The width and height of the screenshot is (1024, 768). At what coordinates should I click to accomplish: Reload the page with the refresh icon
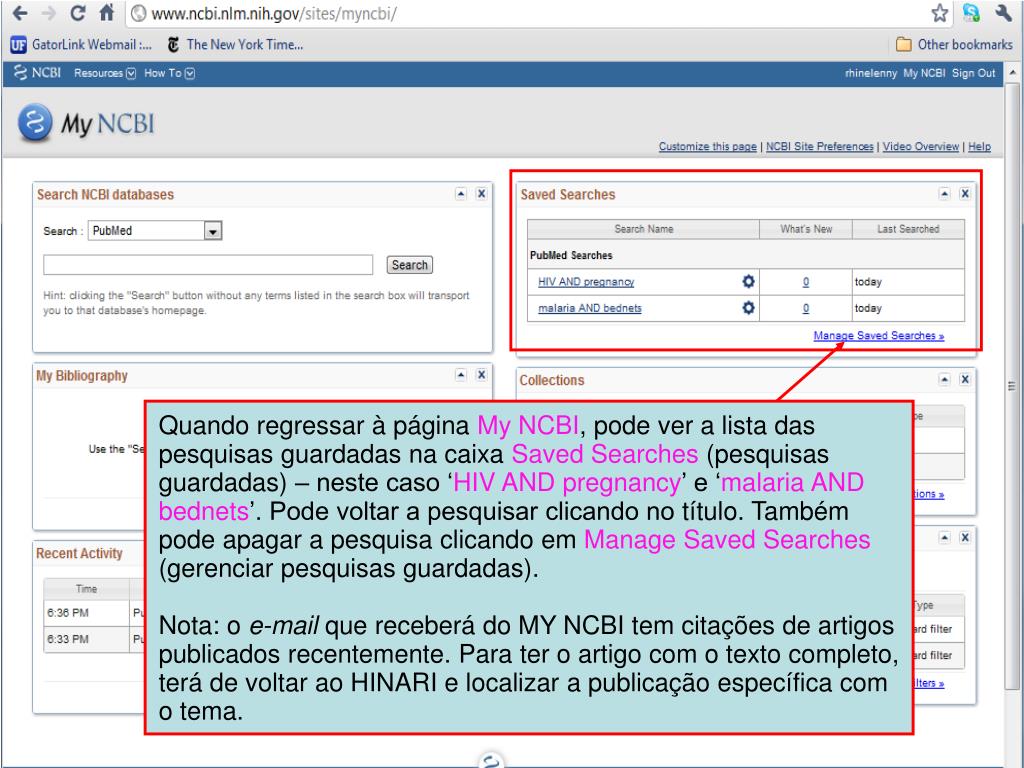[78, 12]
